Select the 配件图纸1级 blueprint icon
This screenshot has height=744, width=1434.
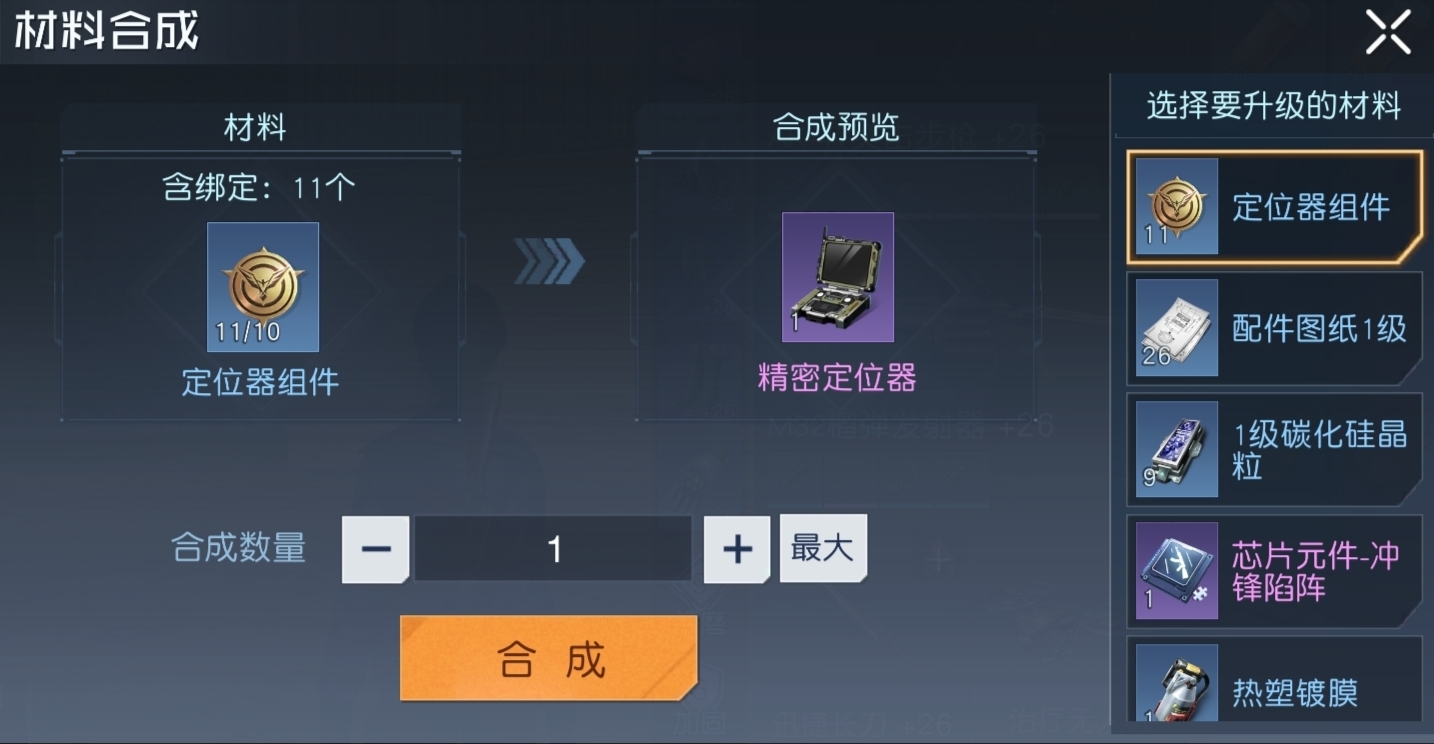[x=1177, y=328]
